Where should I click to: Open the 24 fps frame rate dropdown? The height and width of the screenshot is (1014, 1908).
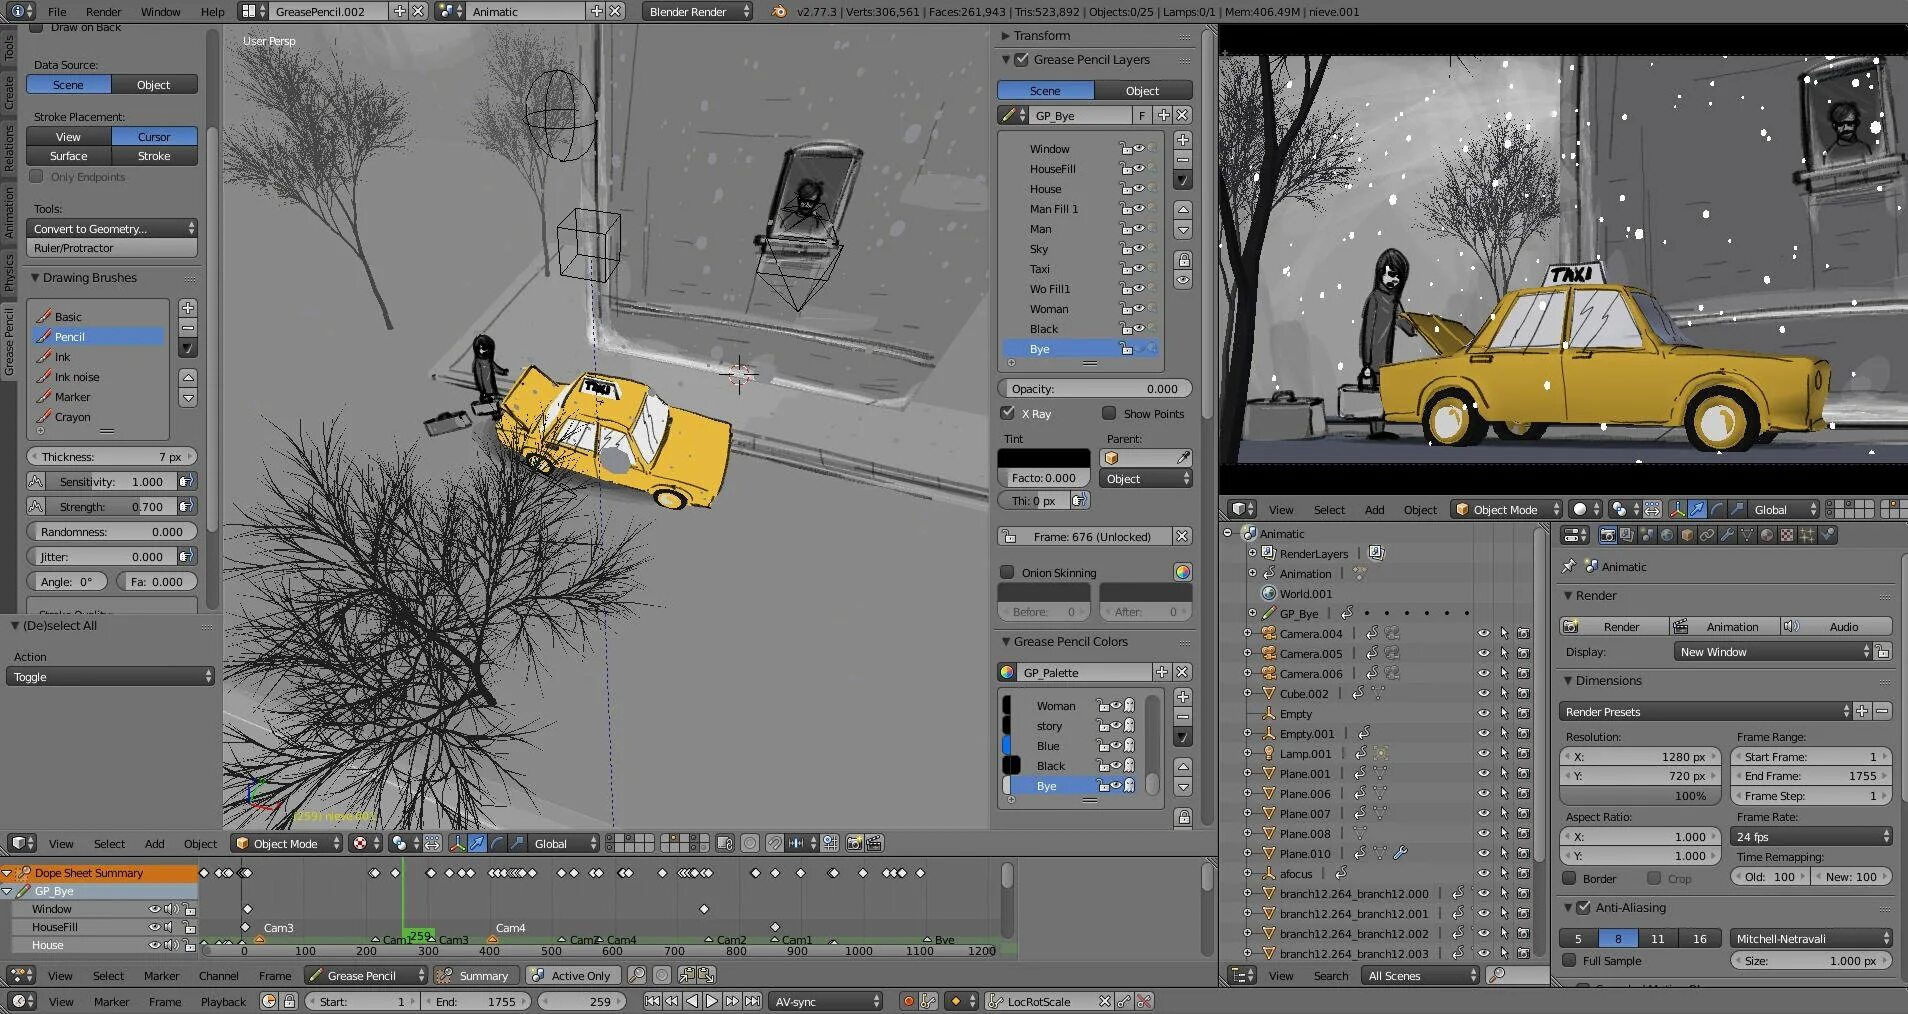coord(1811,836)
